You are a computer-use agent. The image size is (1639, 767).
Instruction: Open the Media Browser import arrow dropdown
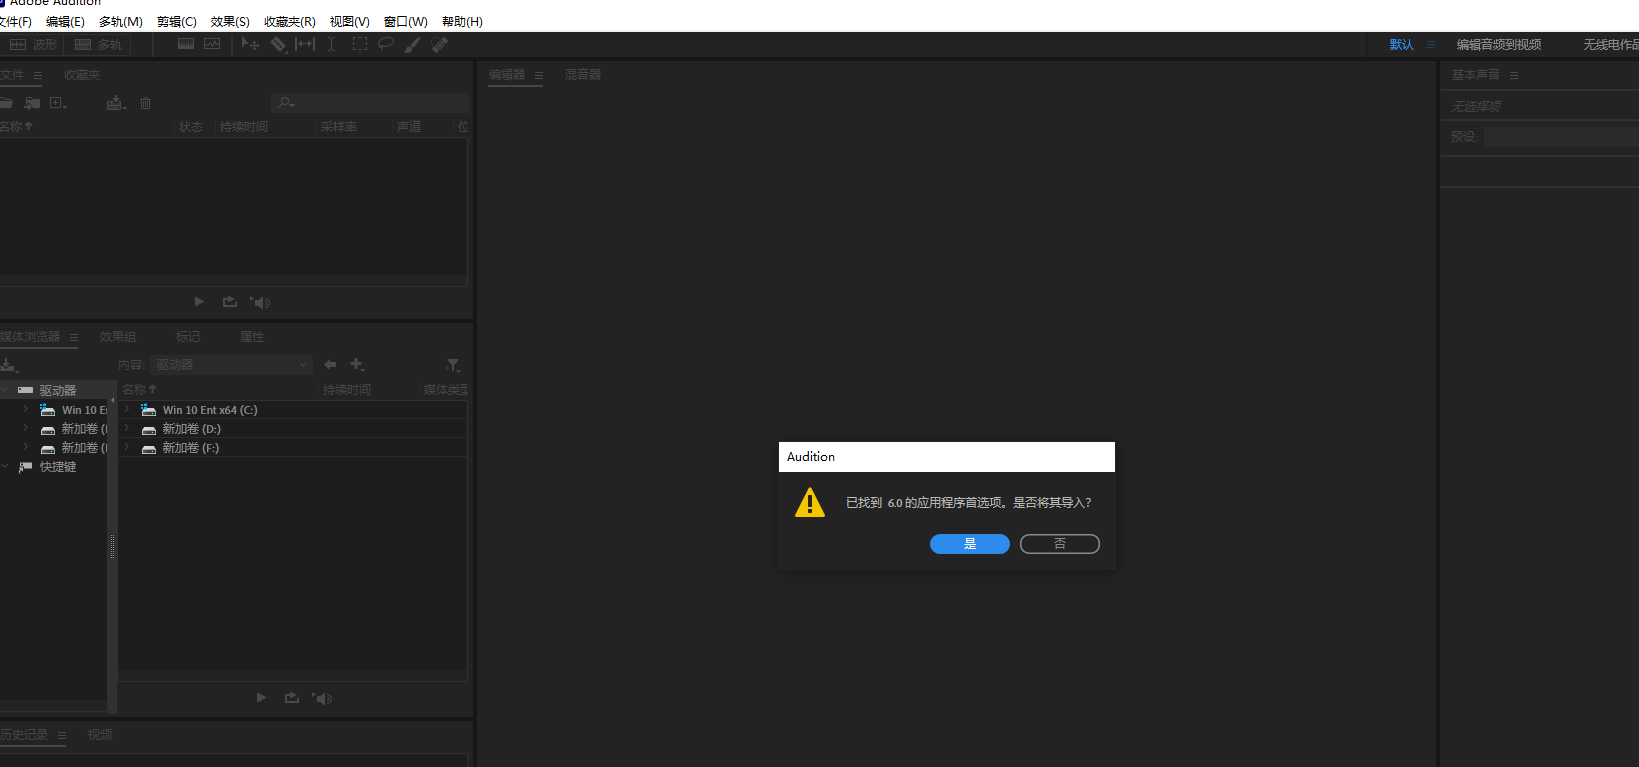pos(9,365)
